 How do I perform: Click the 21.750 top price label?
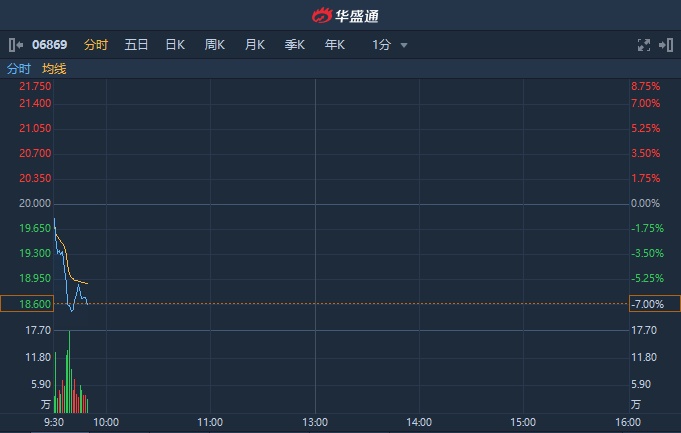click(35, 86)
